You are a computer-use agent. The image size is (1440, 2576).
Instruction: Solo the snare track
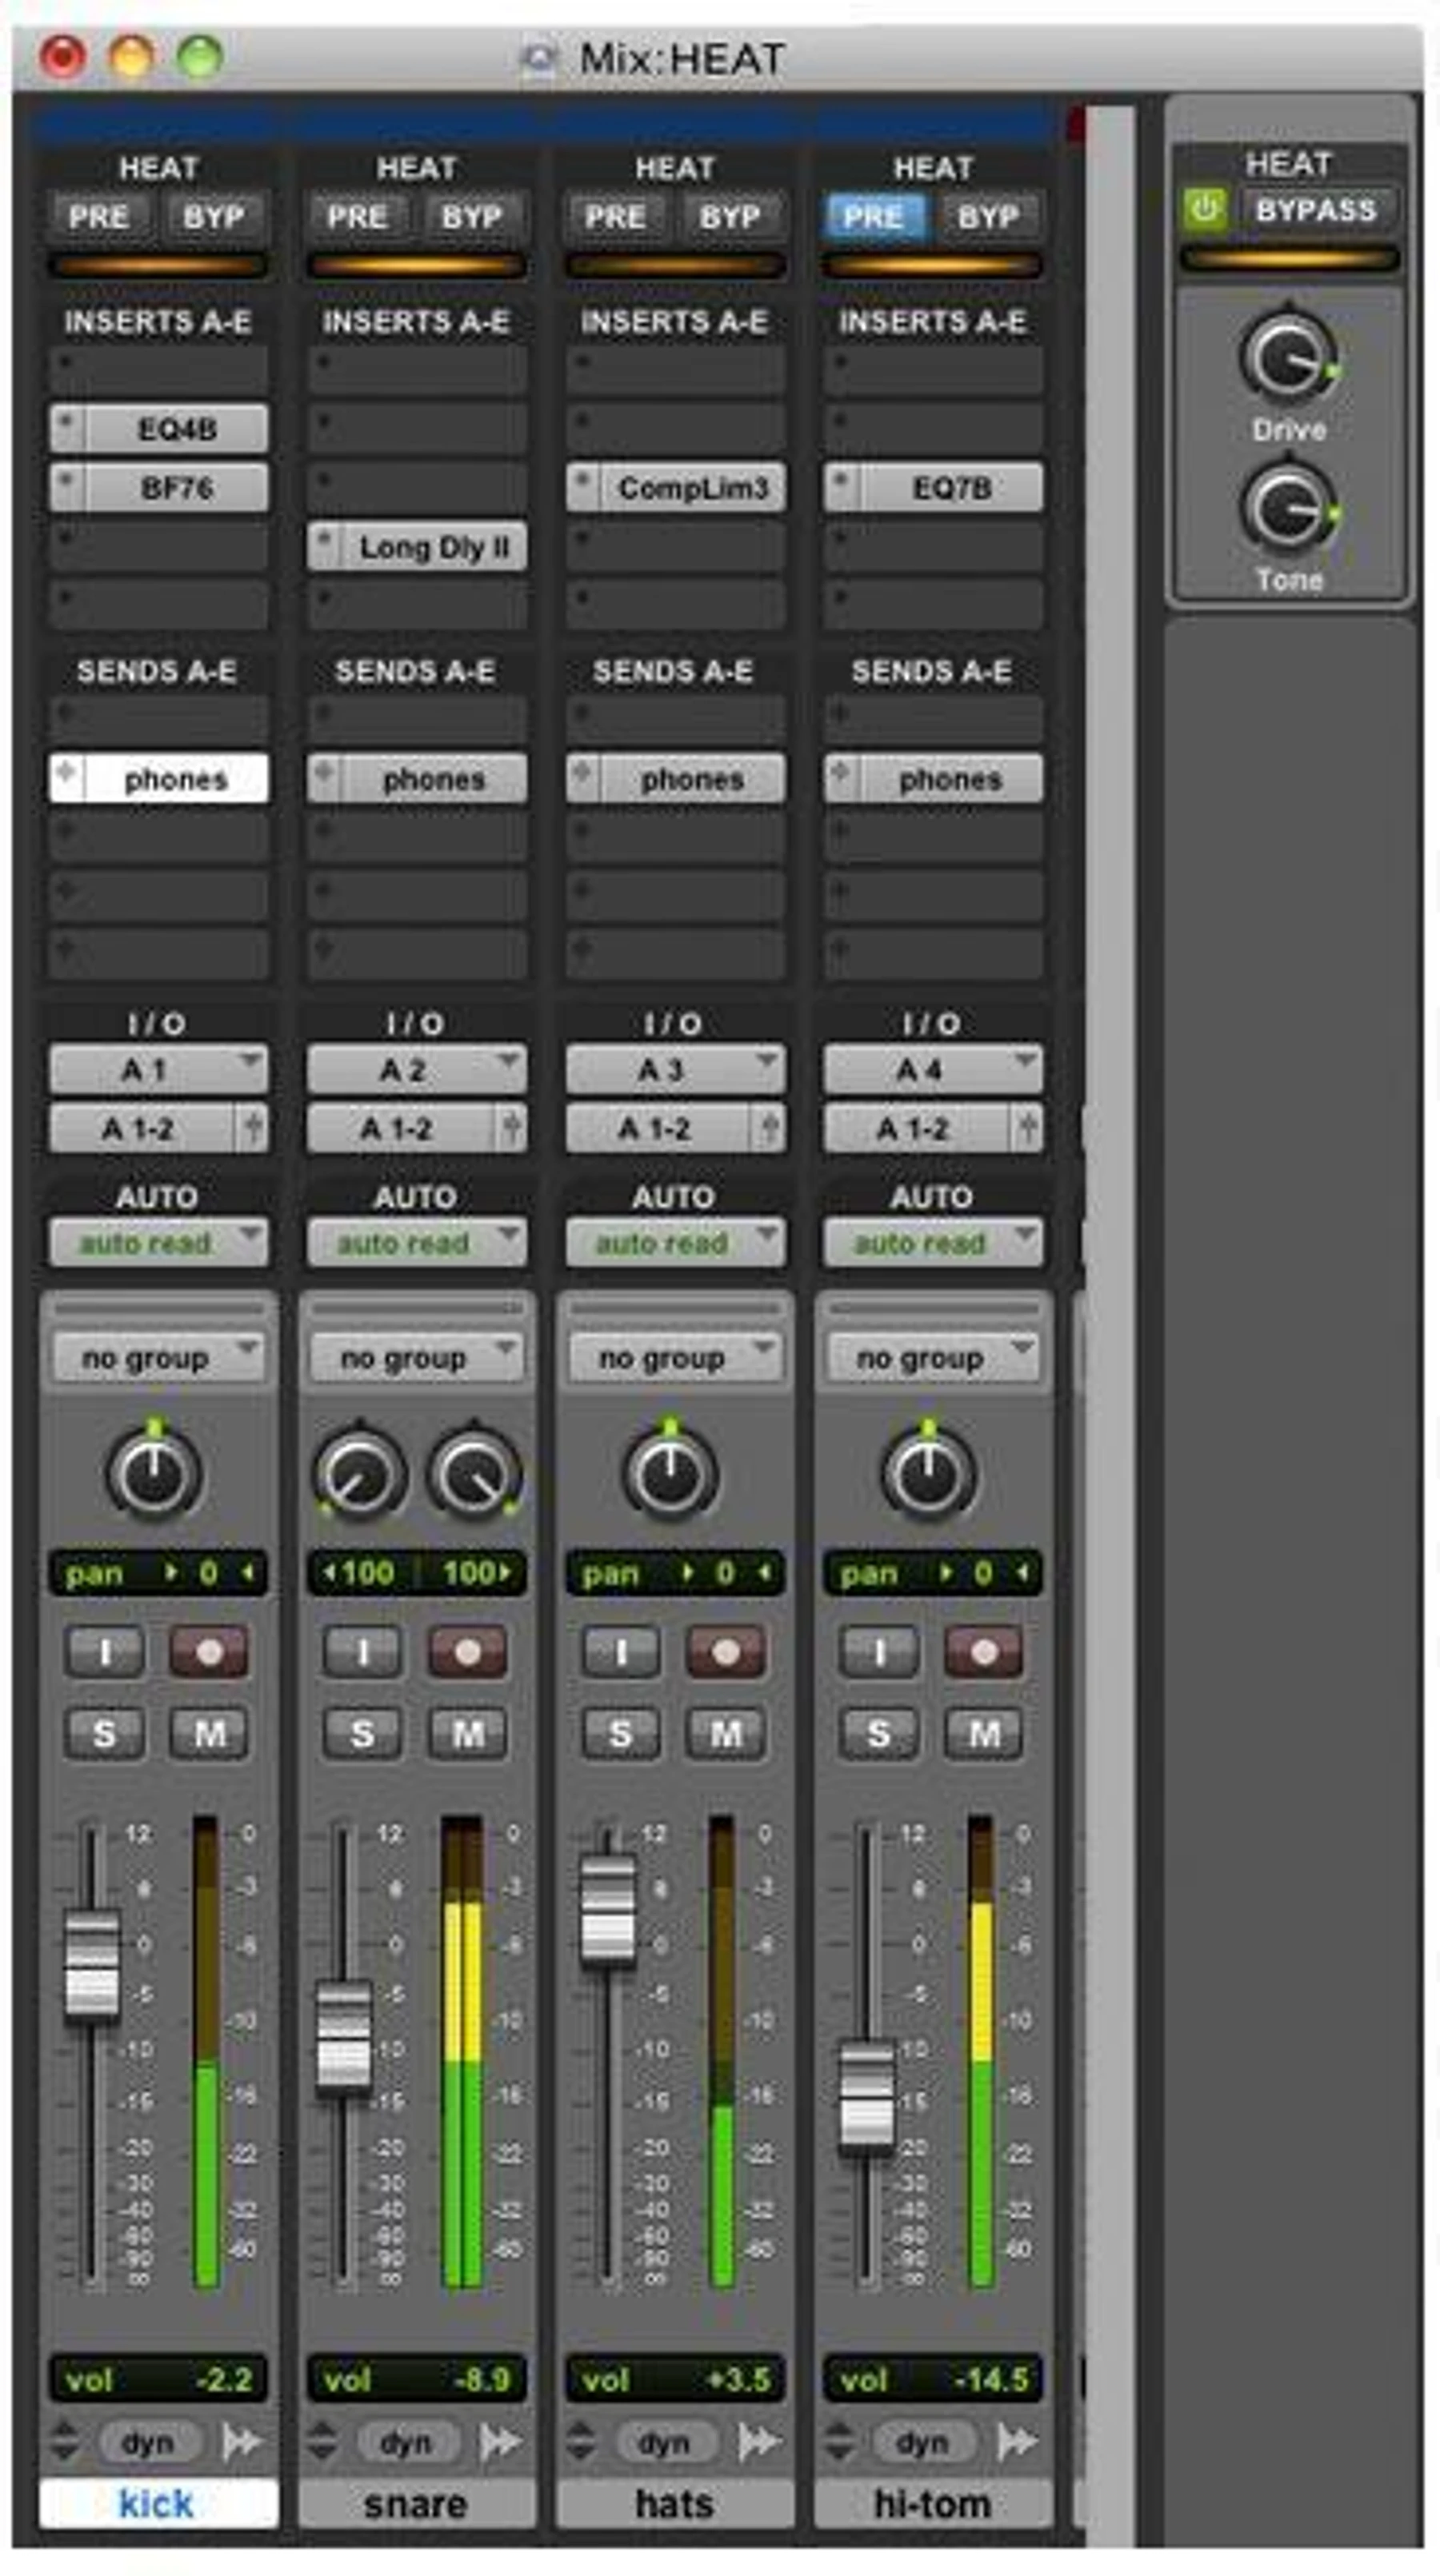coord(363,1734)
